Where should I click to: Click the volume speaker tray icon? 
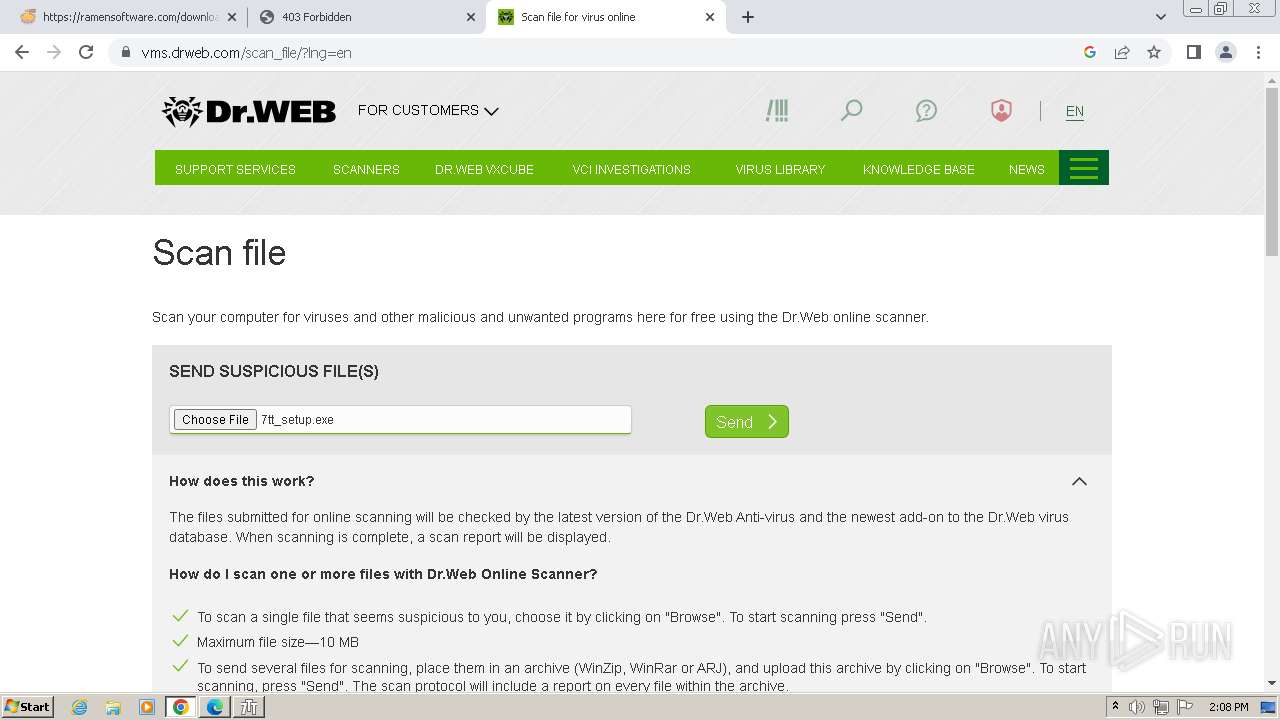(x=1137, y=707)
